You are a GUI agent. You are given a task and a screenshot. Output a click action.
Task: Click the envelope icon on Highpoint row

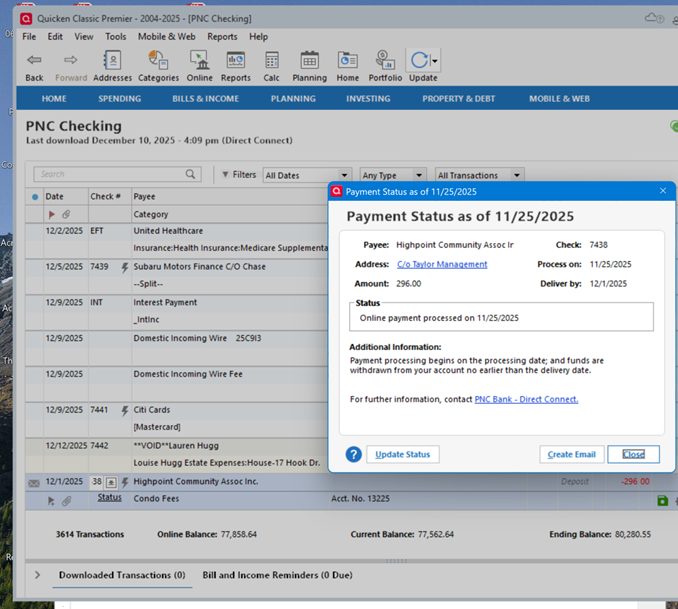tap(34, 483)
